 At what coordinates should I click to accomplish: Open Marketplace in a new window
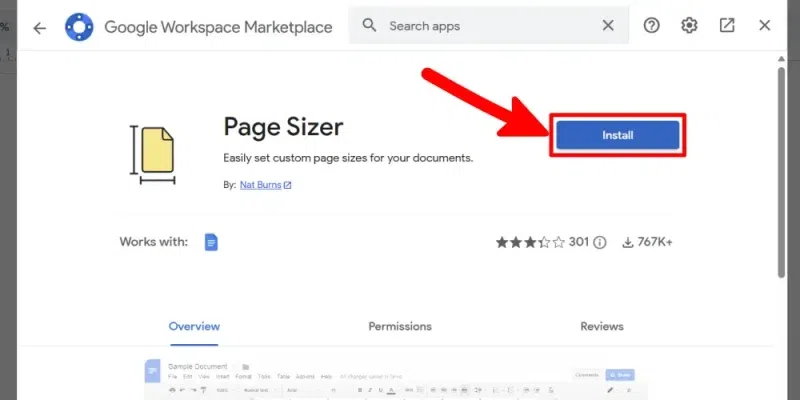[727, 26]
